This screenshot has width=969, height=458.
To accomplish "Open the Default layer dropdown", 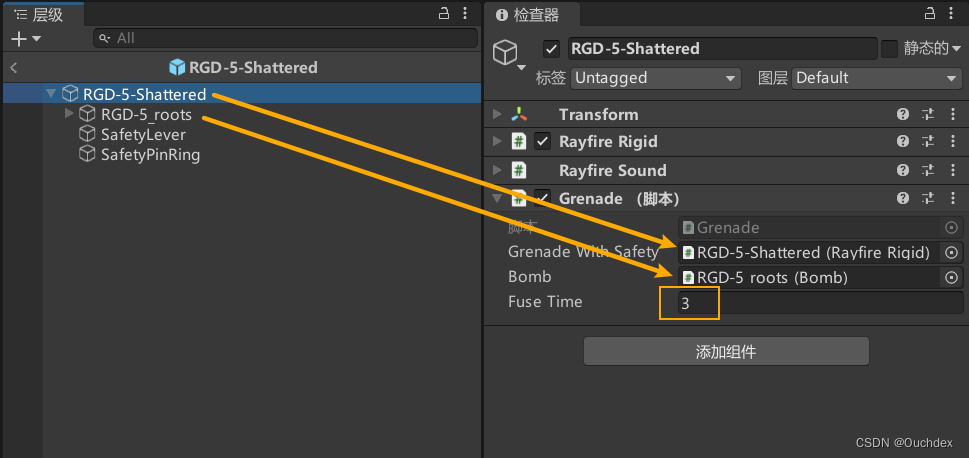I will (876, 78).
